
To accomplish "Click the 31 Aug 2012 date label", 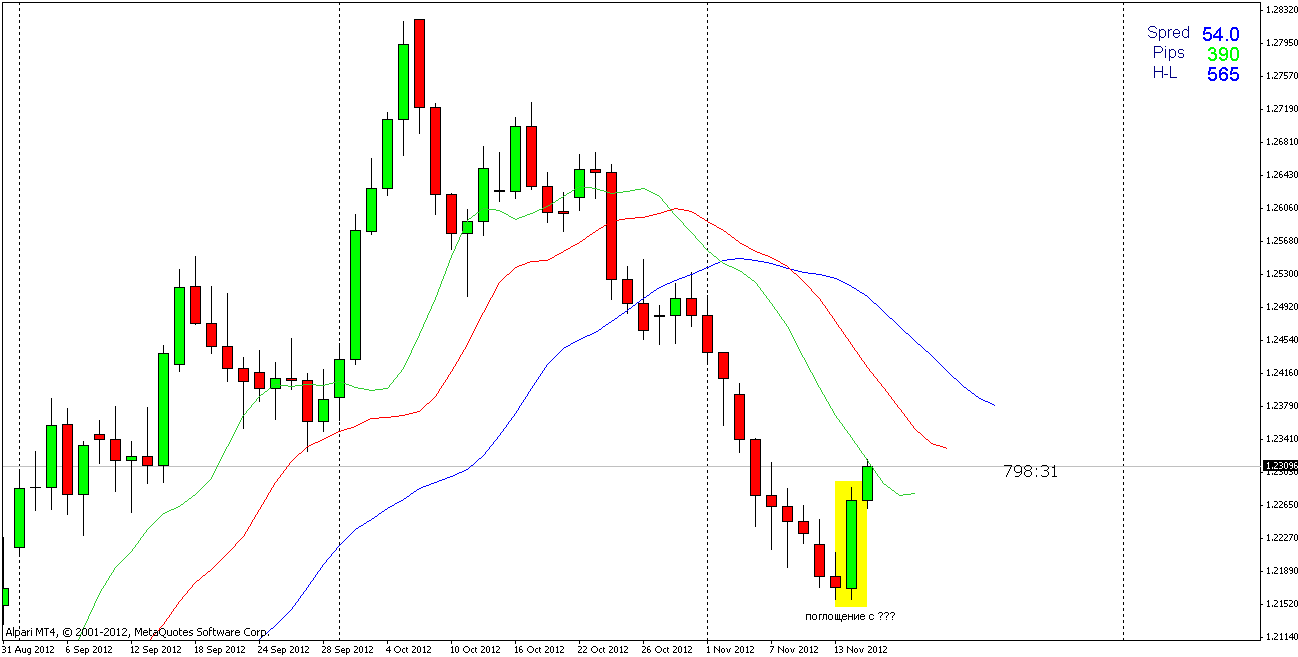I will [27, 649].
